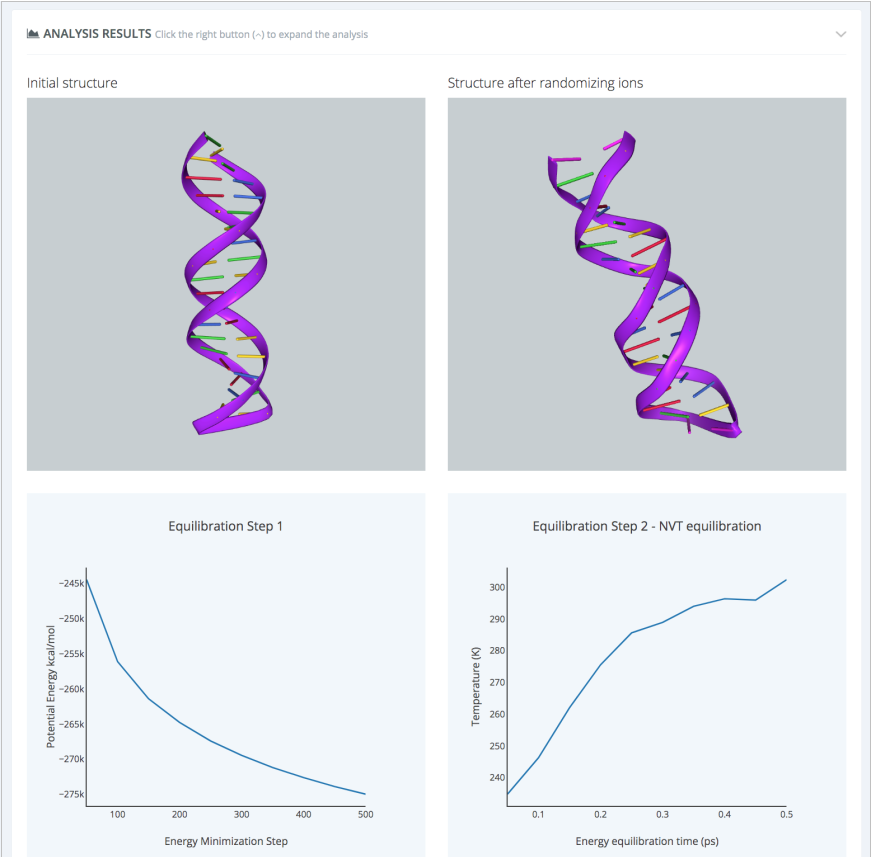The width and height of the screenshot is (873, 857).
Task: Click the 'Equilibration Step 1' chart title
Action: (226, 526)
